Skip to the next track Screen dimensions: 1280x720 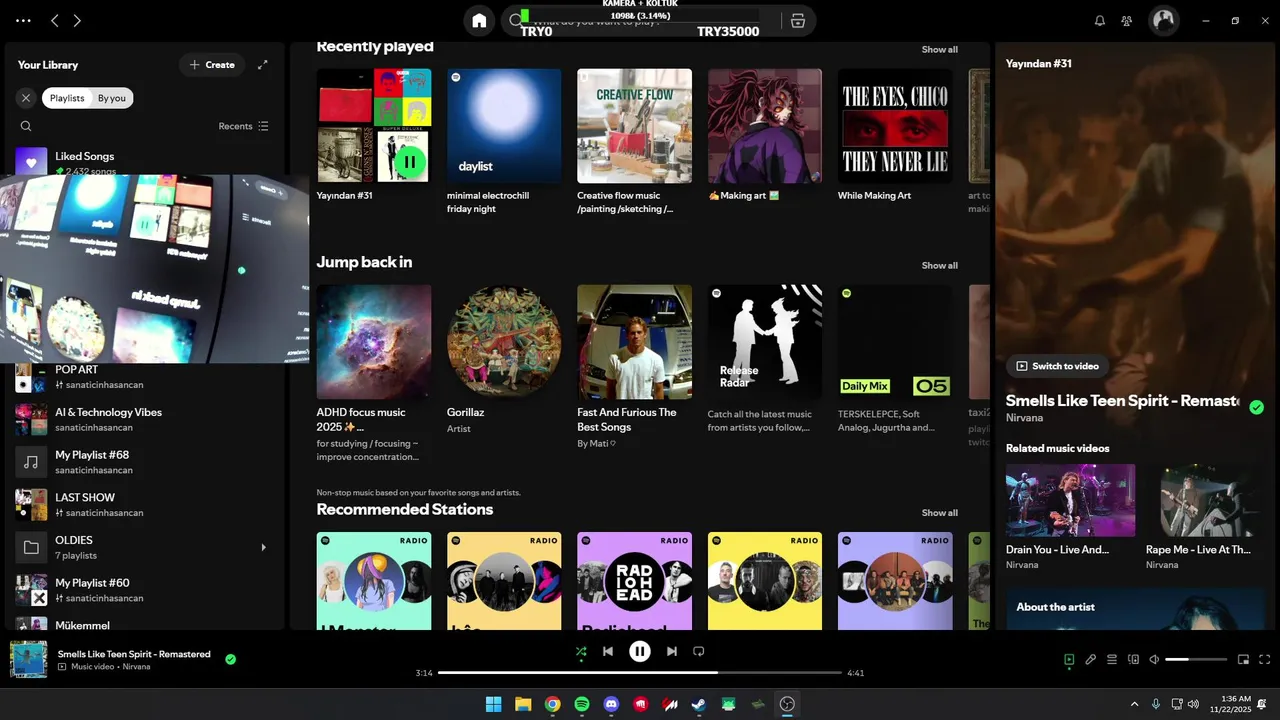672,651
